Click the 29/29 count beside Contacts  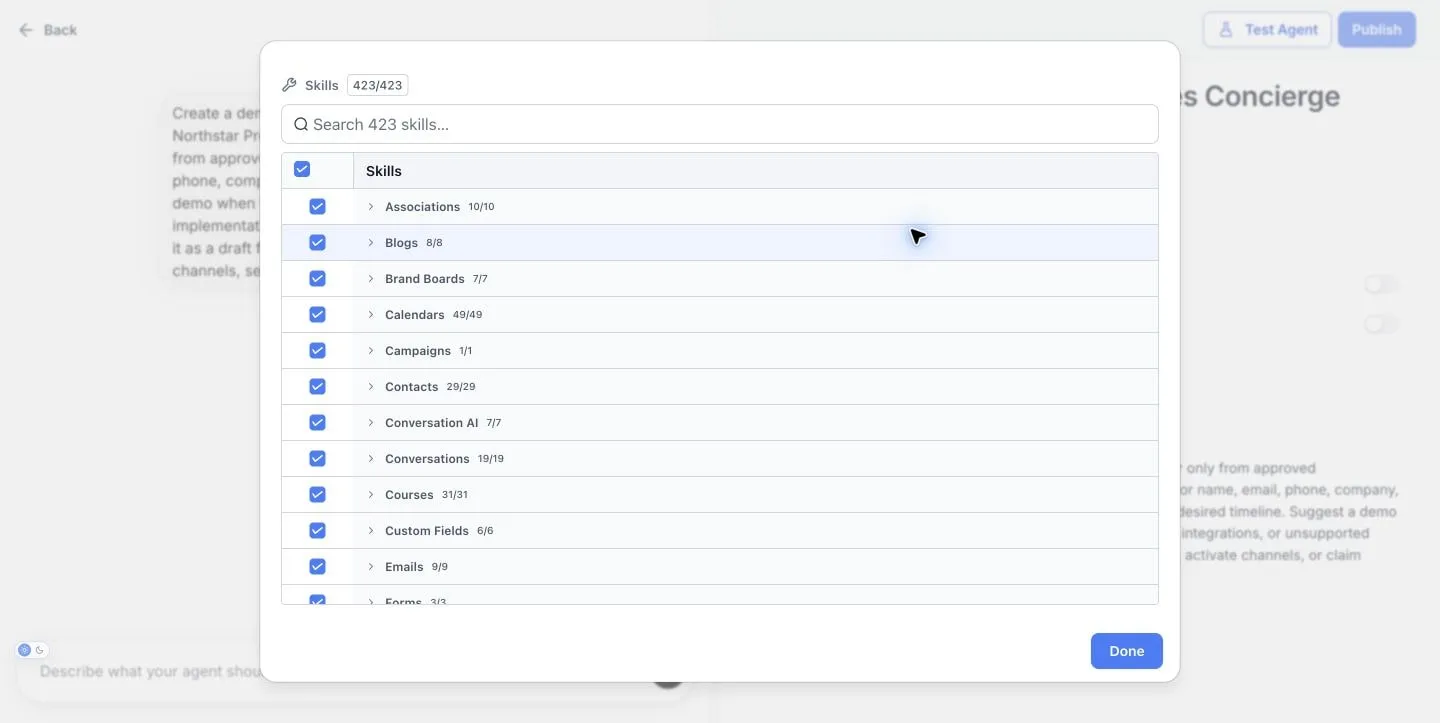[461, 387]
